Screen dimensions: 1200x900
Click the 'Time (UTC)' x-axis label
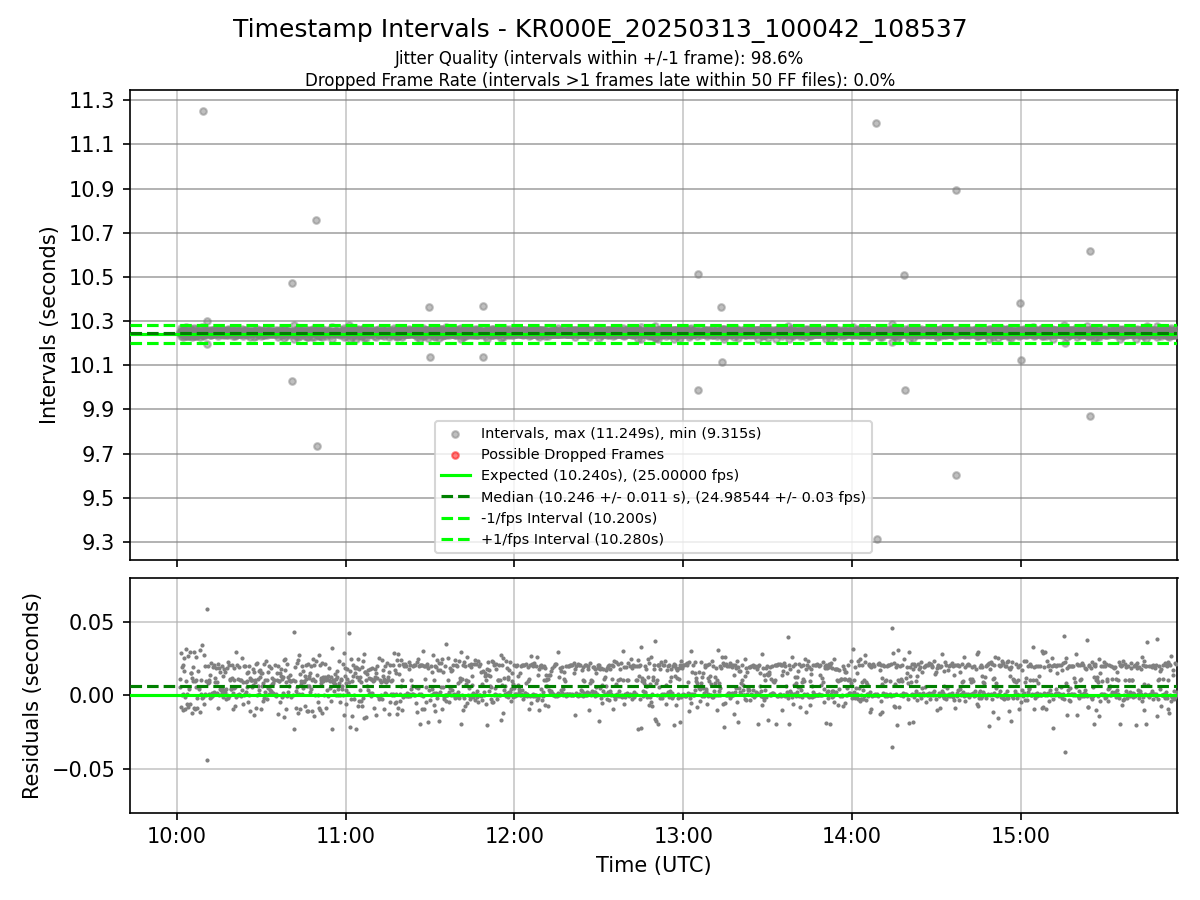pos(653,865)
